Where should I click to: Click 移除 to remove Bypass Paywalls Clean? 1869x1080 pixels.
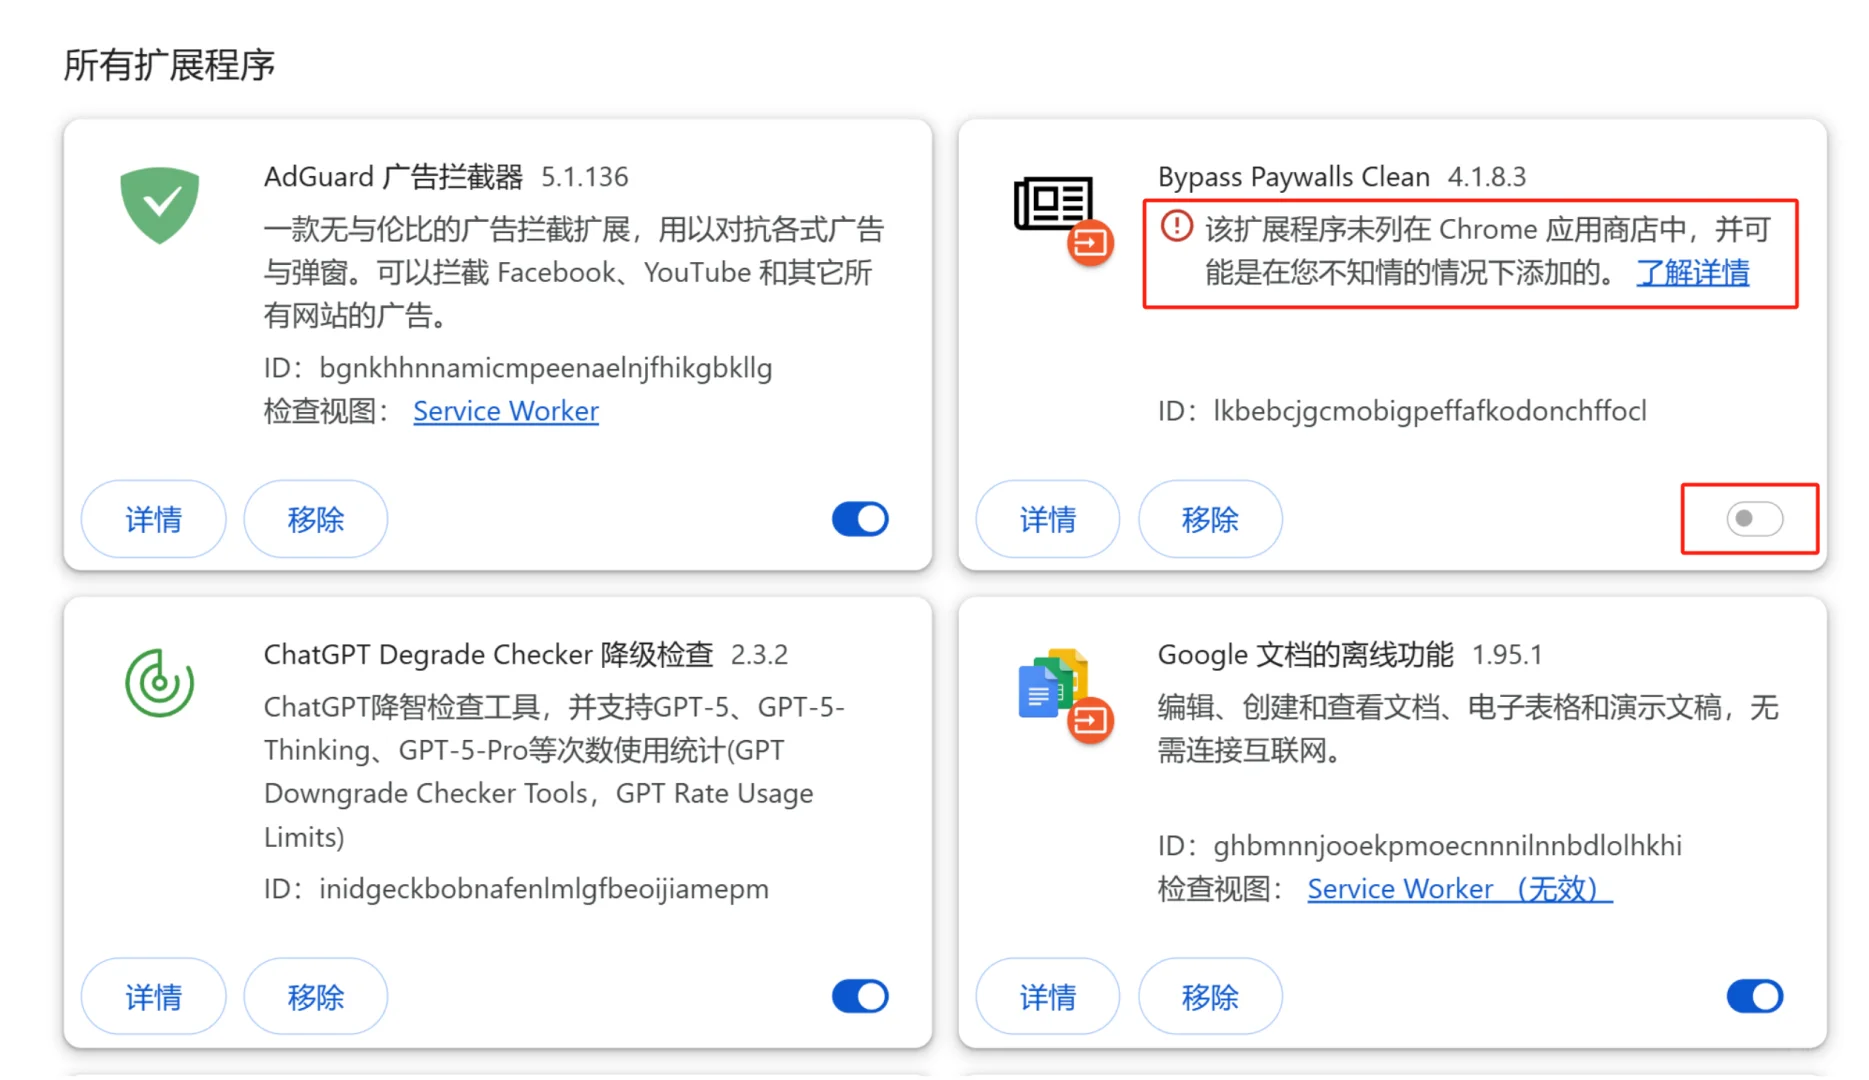pos(1210,519)
